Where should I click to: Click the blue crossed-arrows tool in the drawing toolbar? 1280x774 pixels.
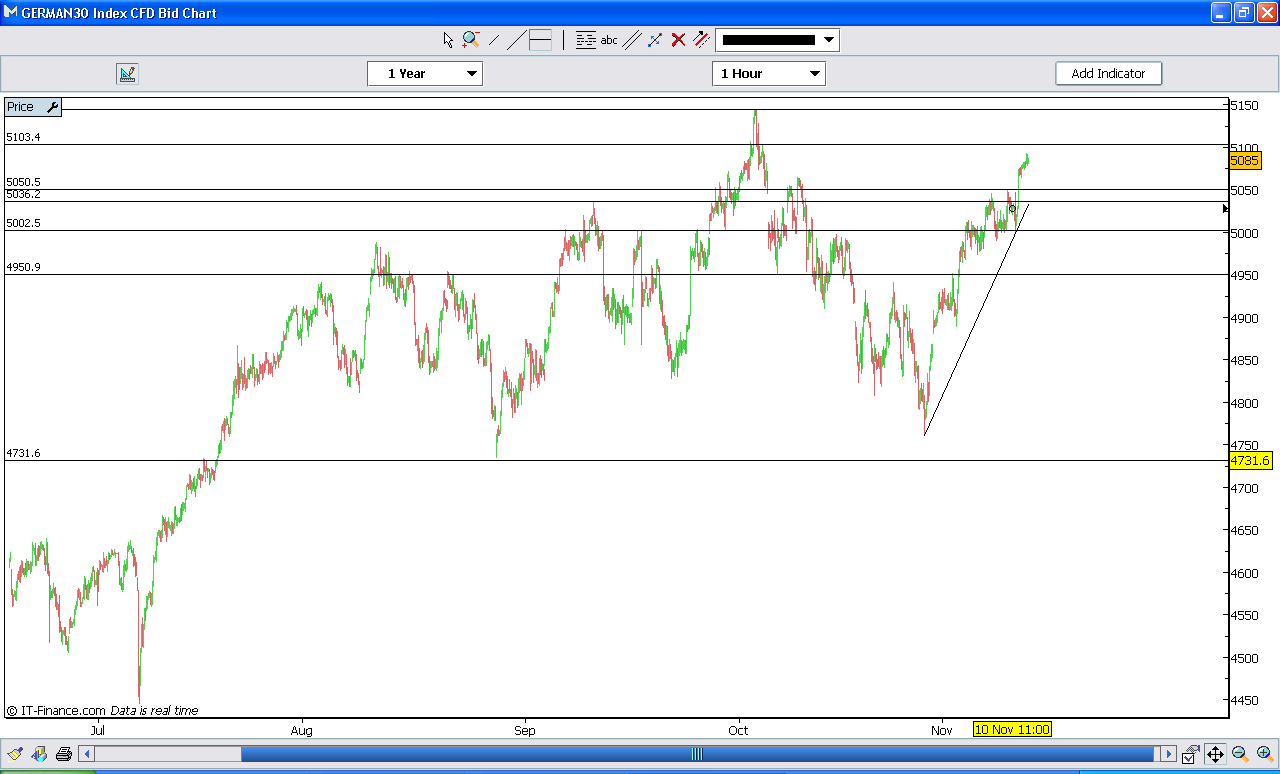pyautogui.click(x=655, y=40)
